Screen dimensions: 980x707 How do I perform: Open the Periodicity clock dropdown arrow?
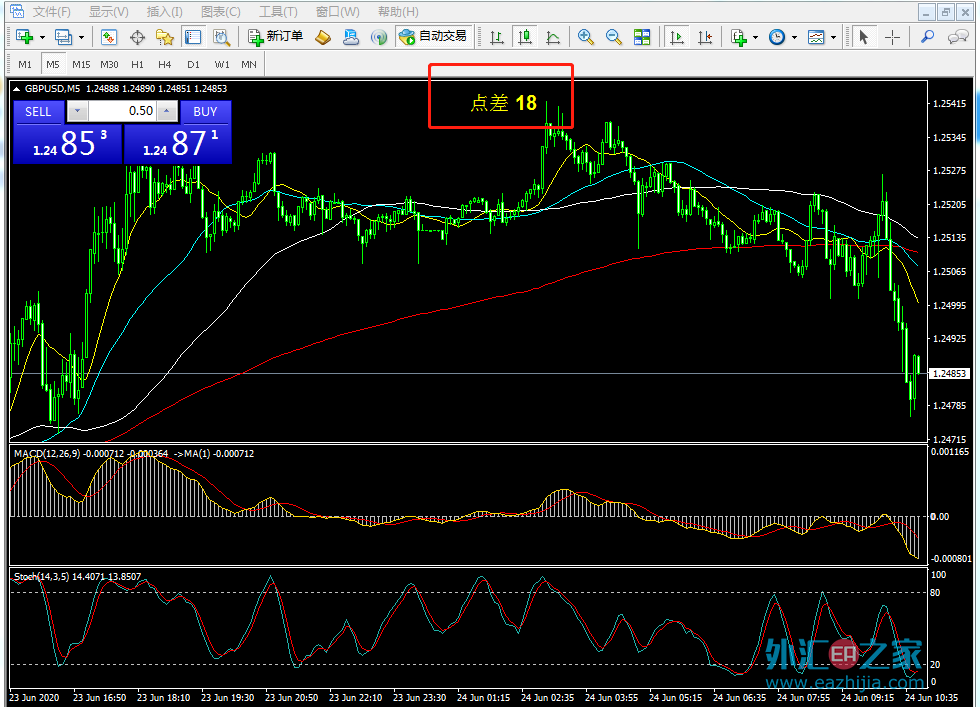[x=794, y=38]
